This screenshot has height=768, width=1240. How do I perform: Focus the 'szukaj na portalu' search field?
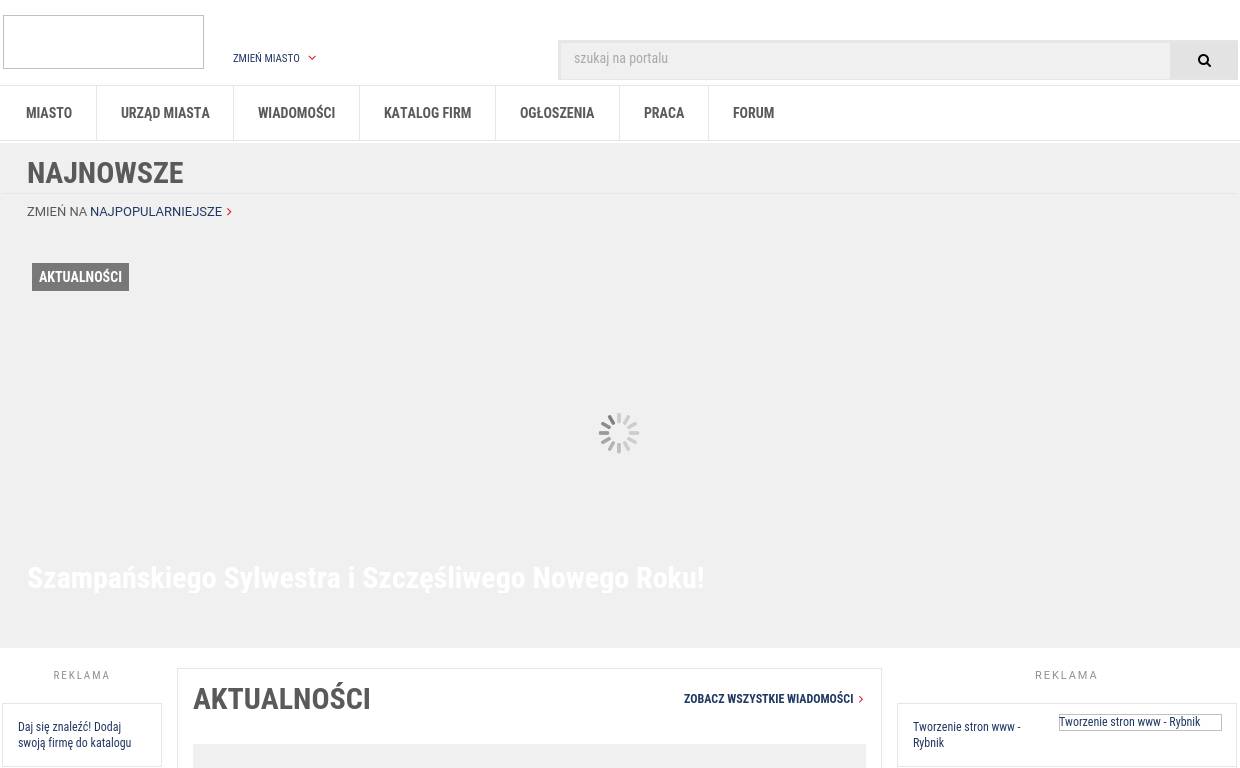[865, 60]
